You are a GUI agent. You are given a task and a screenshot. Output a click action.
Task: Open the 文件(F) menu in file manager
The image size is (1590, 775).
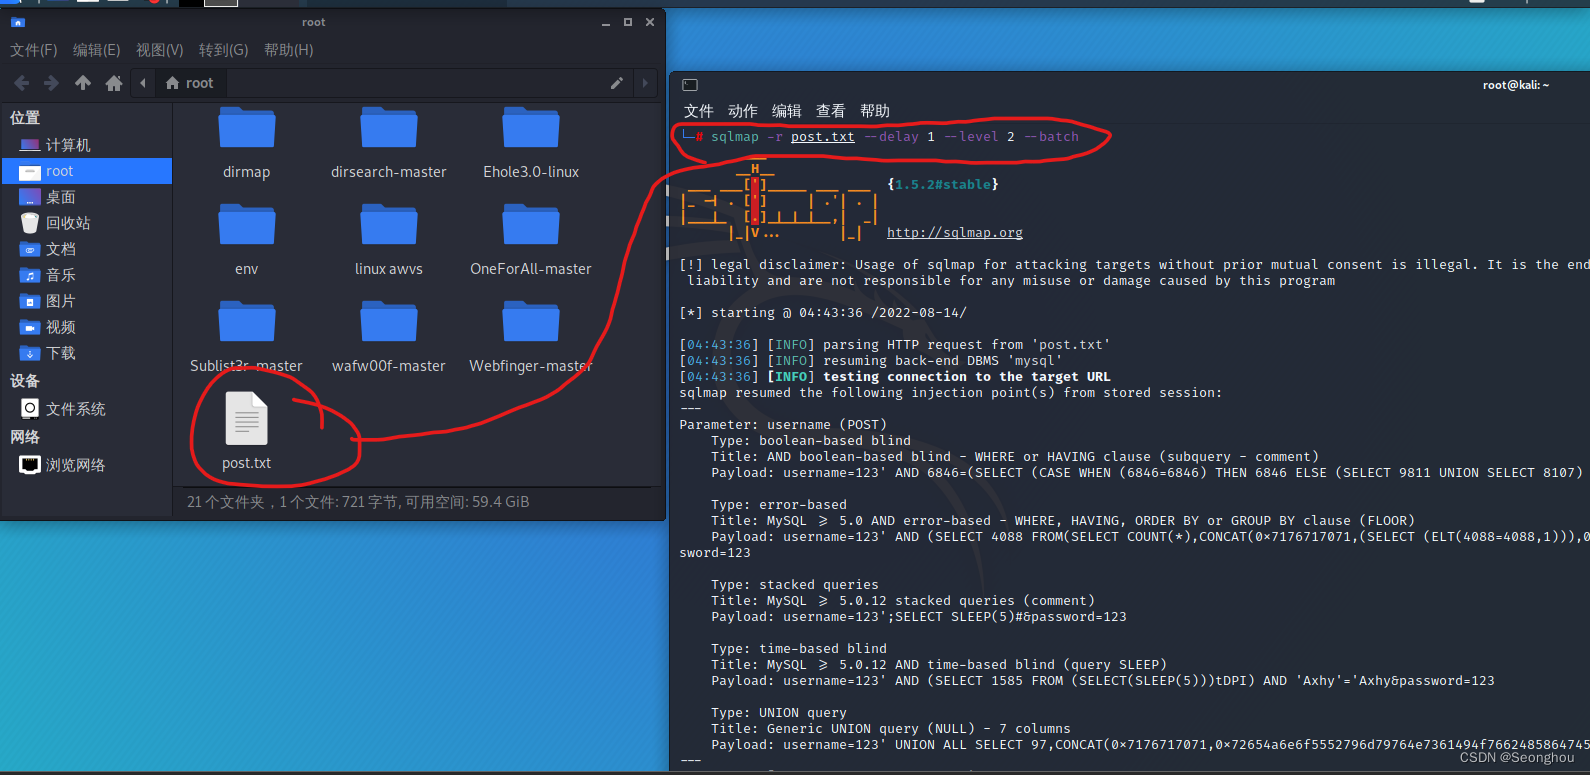coord(34,50)
